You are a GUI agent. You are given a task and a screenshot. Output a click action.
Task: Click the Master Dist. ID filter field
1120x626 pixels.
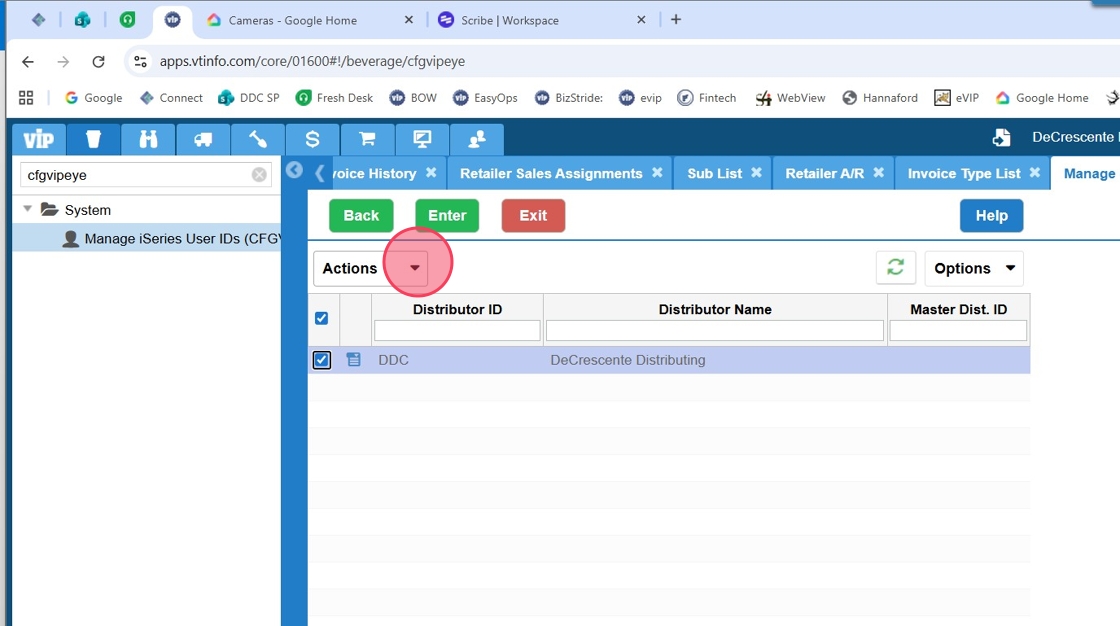coord(958,330)
